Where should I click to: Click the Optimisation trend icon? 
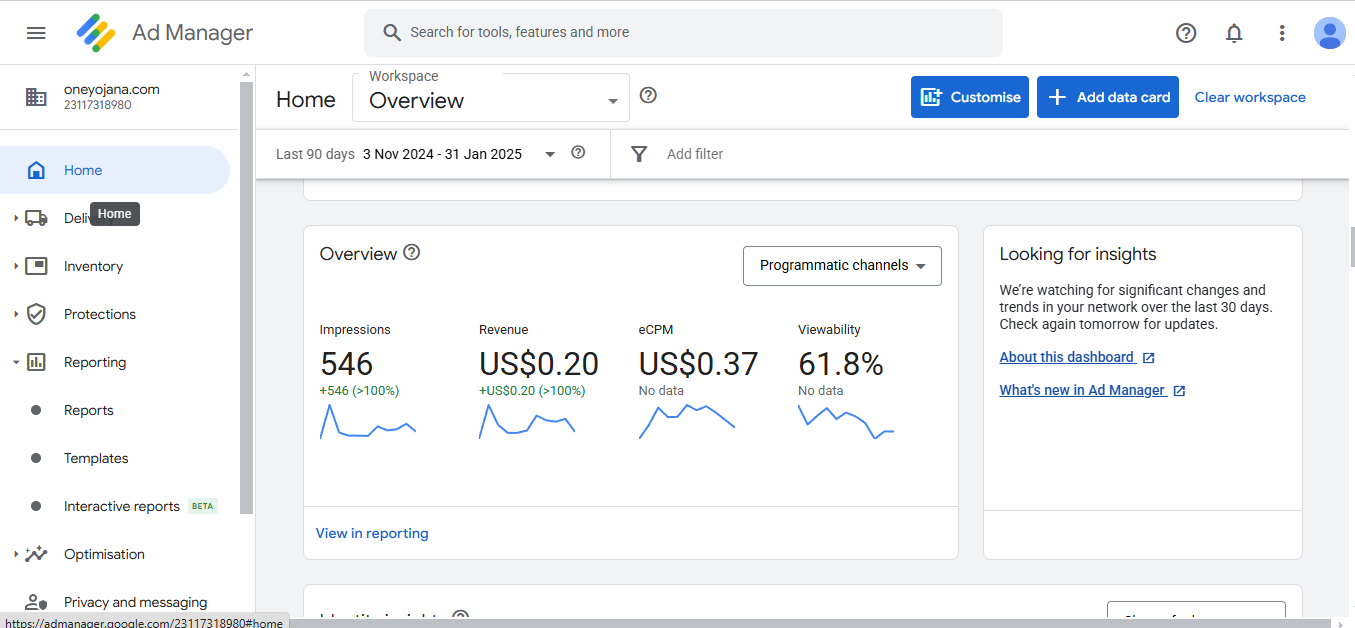click(36, 554)
